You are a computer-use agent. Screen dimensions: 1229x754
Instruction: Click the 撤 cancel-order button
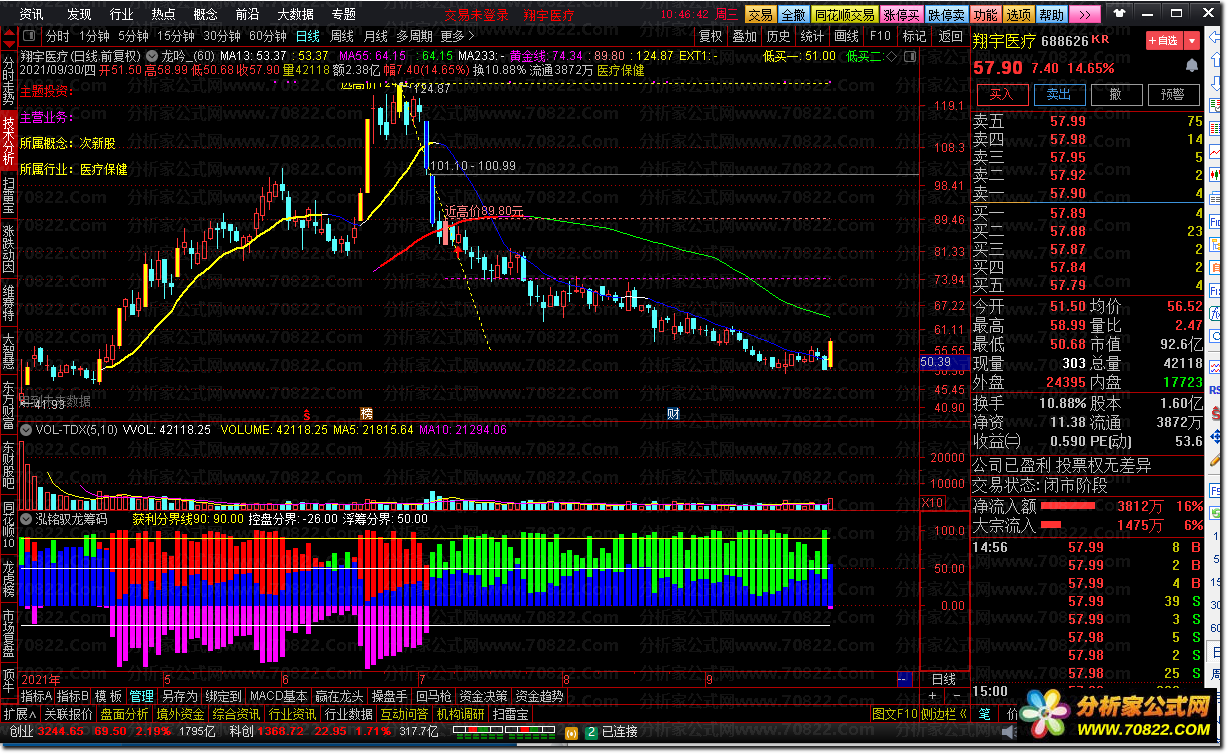(x=1116, y=94)
